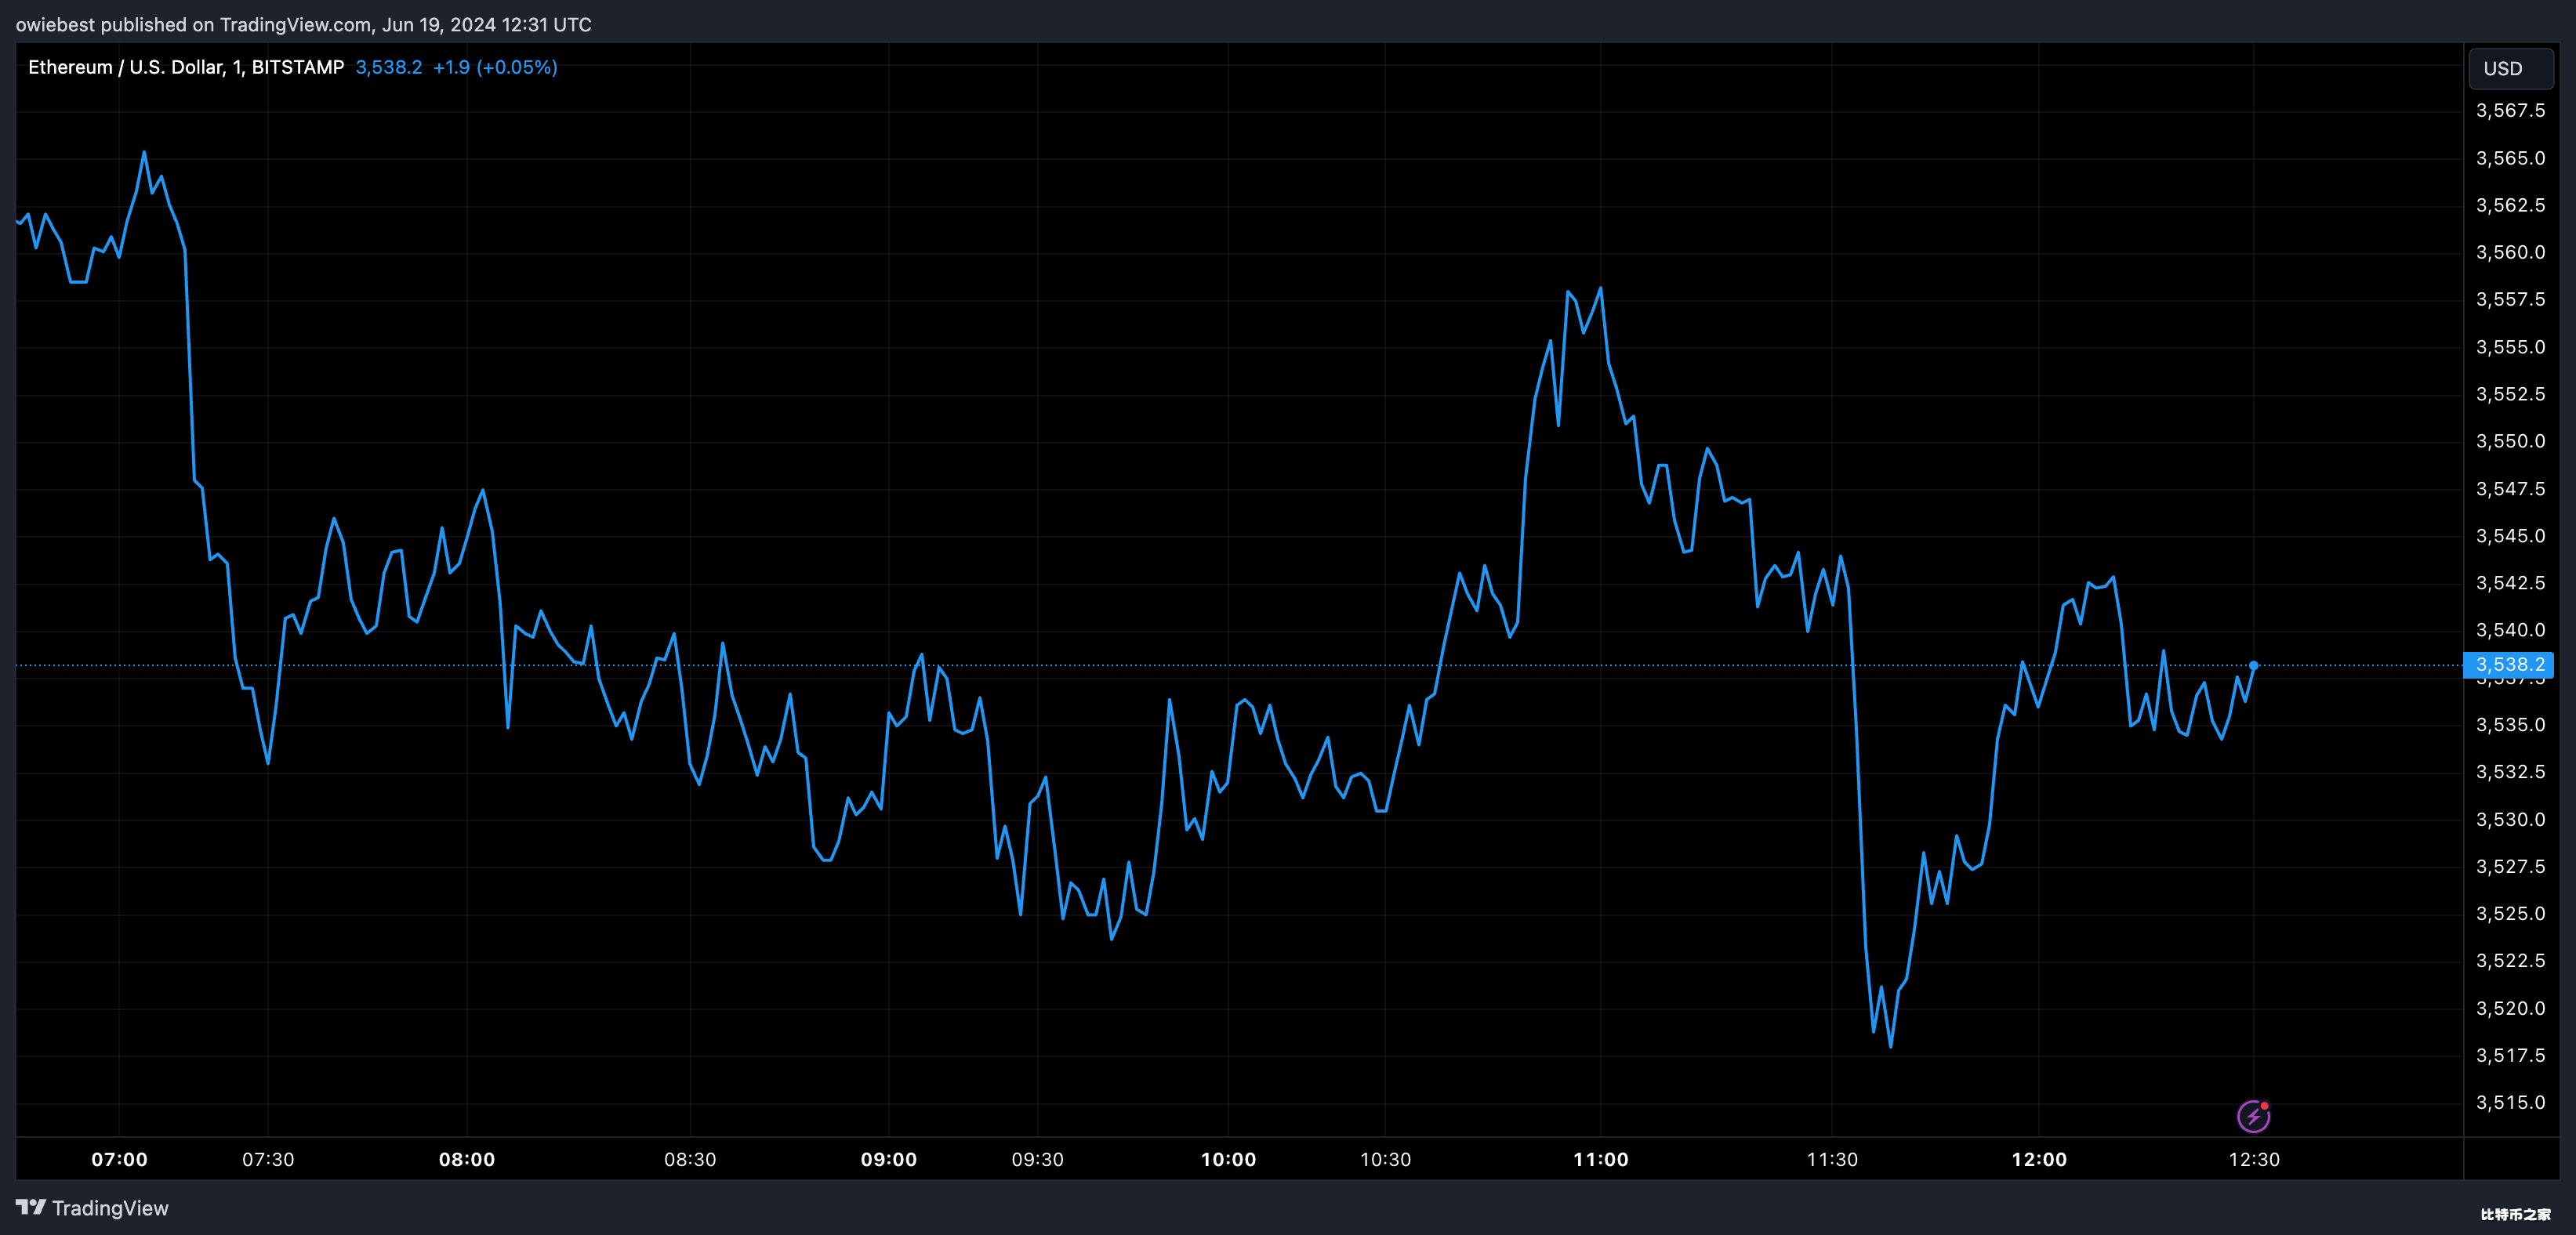Open the USD currency selector
This screenshot has height=1235, width=2576.
click(x=2509, y=69)
